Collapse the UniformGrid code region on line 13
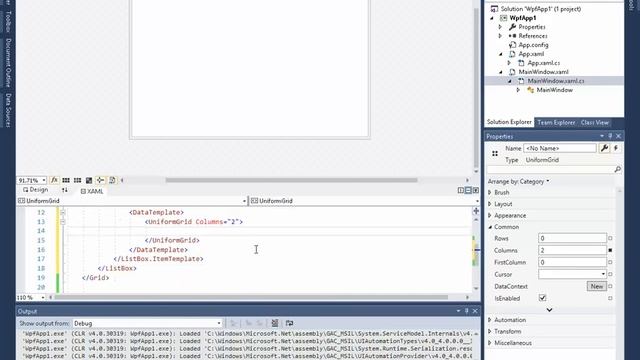Image resolution: width=640 pixels, height=360 pixels. pyautogui.click(x=62, y=222)
